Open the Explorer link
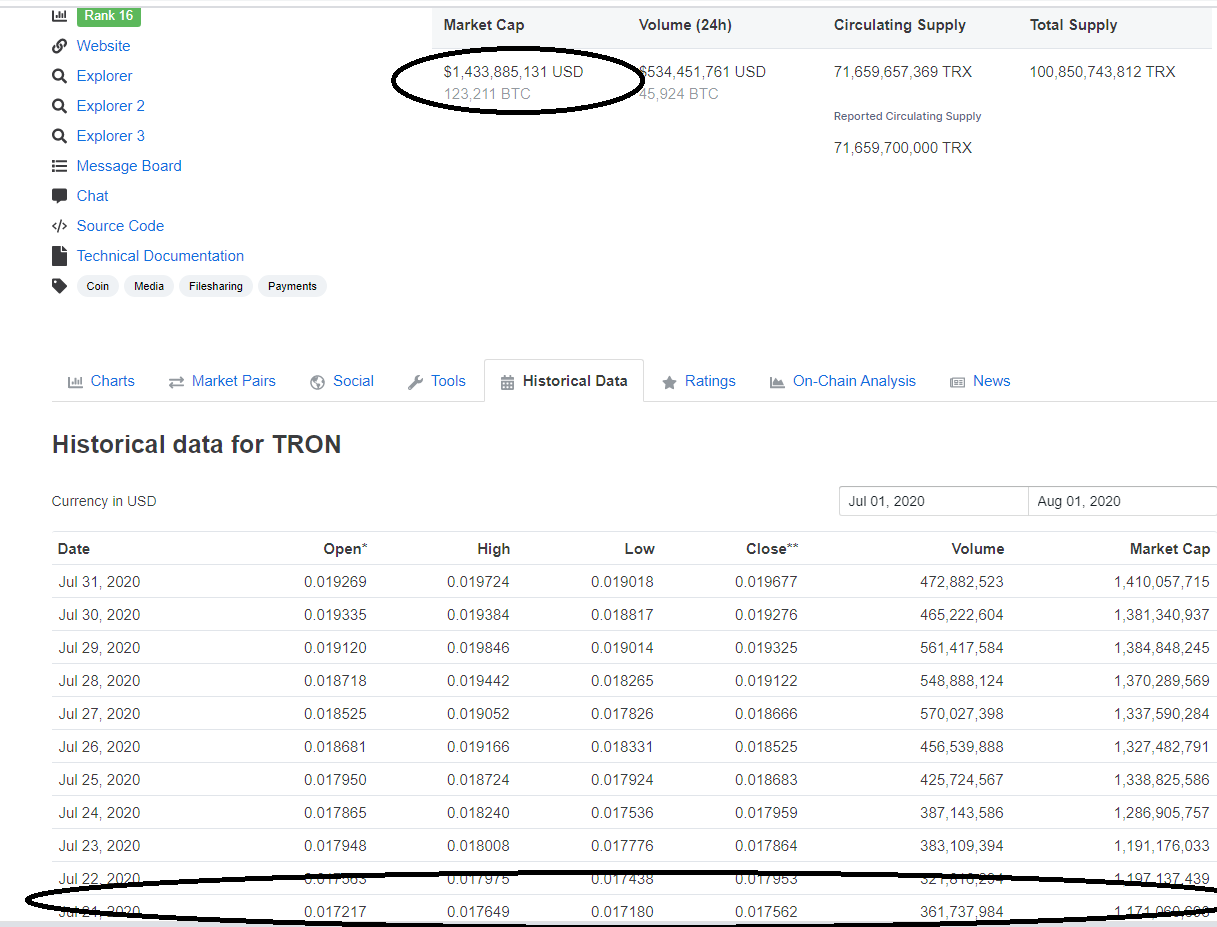This screenshot has height=927, width=1217. (x=104, y=76)
